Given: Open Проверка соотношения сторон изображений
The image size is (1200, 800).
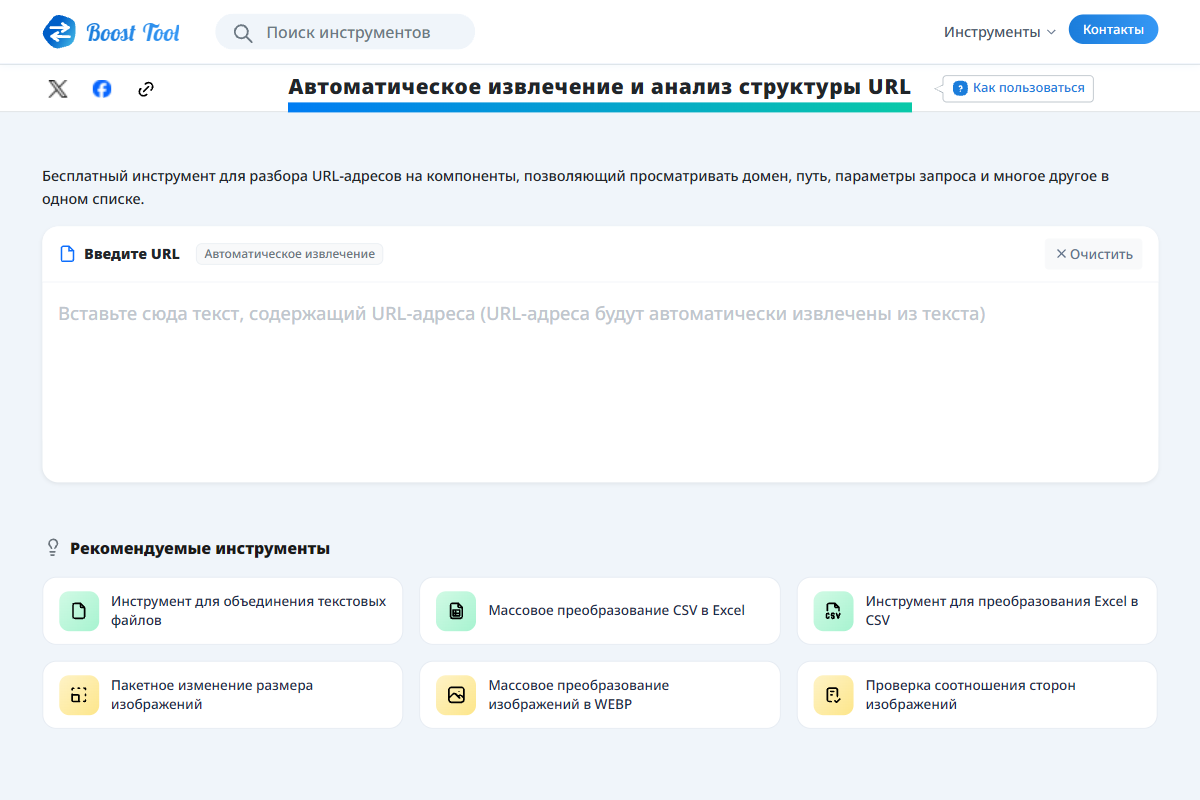Looking at the screenshot, I should click(977, 695).
